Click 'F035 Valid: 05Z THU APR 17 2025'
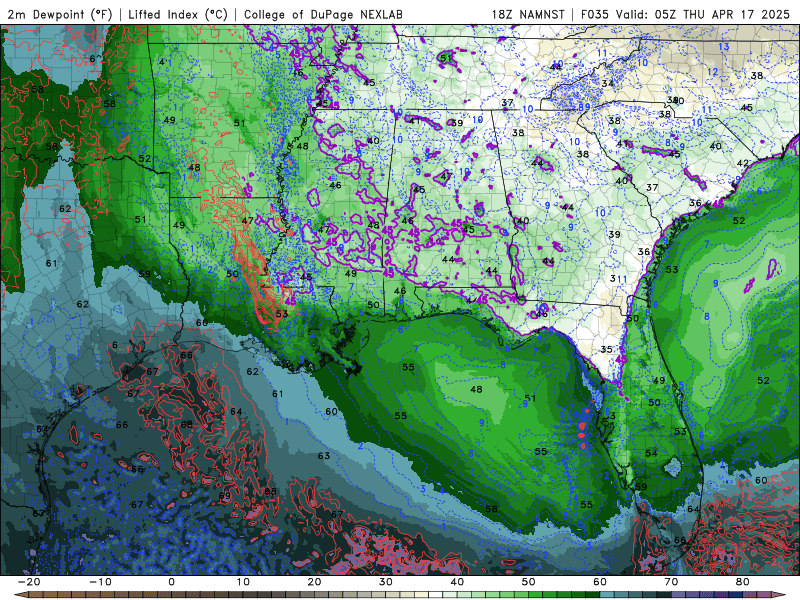This screenshot has width=800, height=600. pyautogui.click(x=686, y=14)
